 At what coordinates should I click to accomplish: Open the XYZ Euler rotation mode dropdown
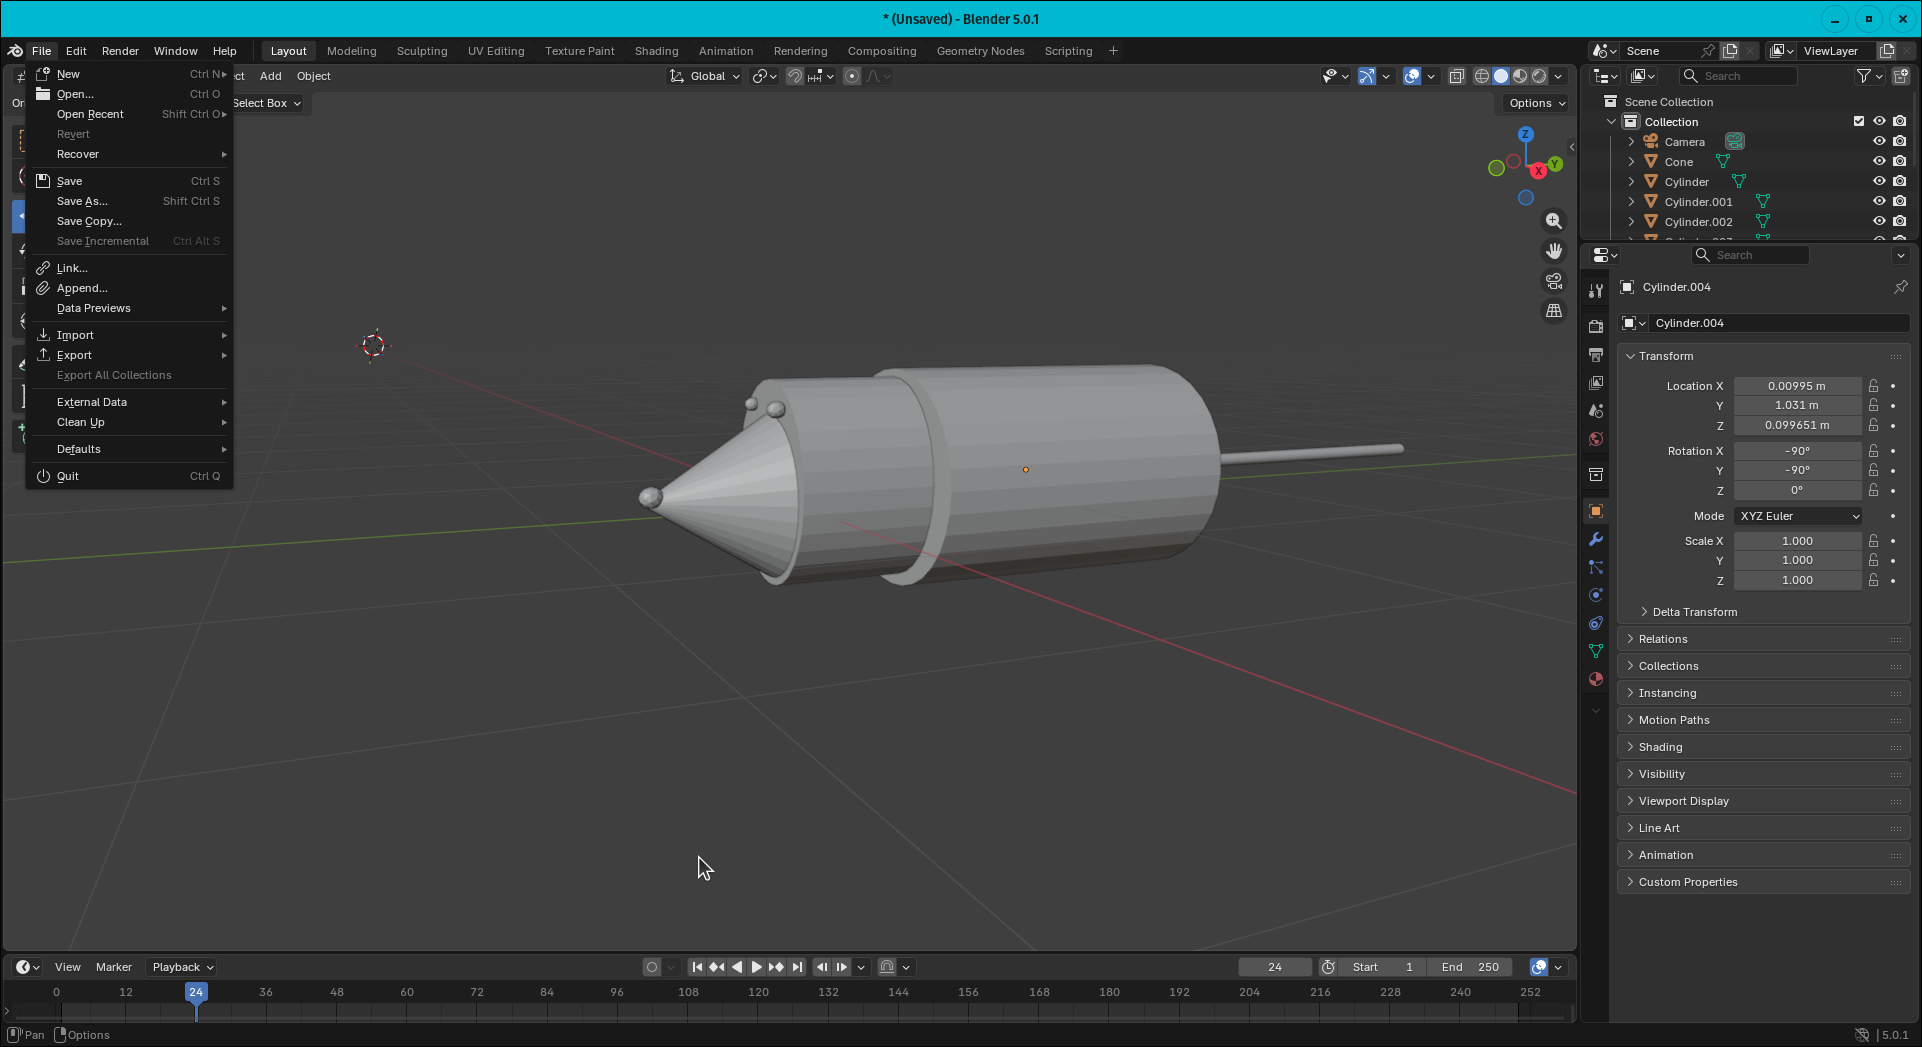tap(1799, 516)
